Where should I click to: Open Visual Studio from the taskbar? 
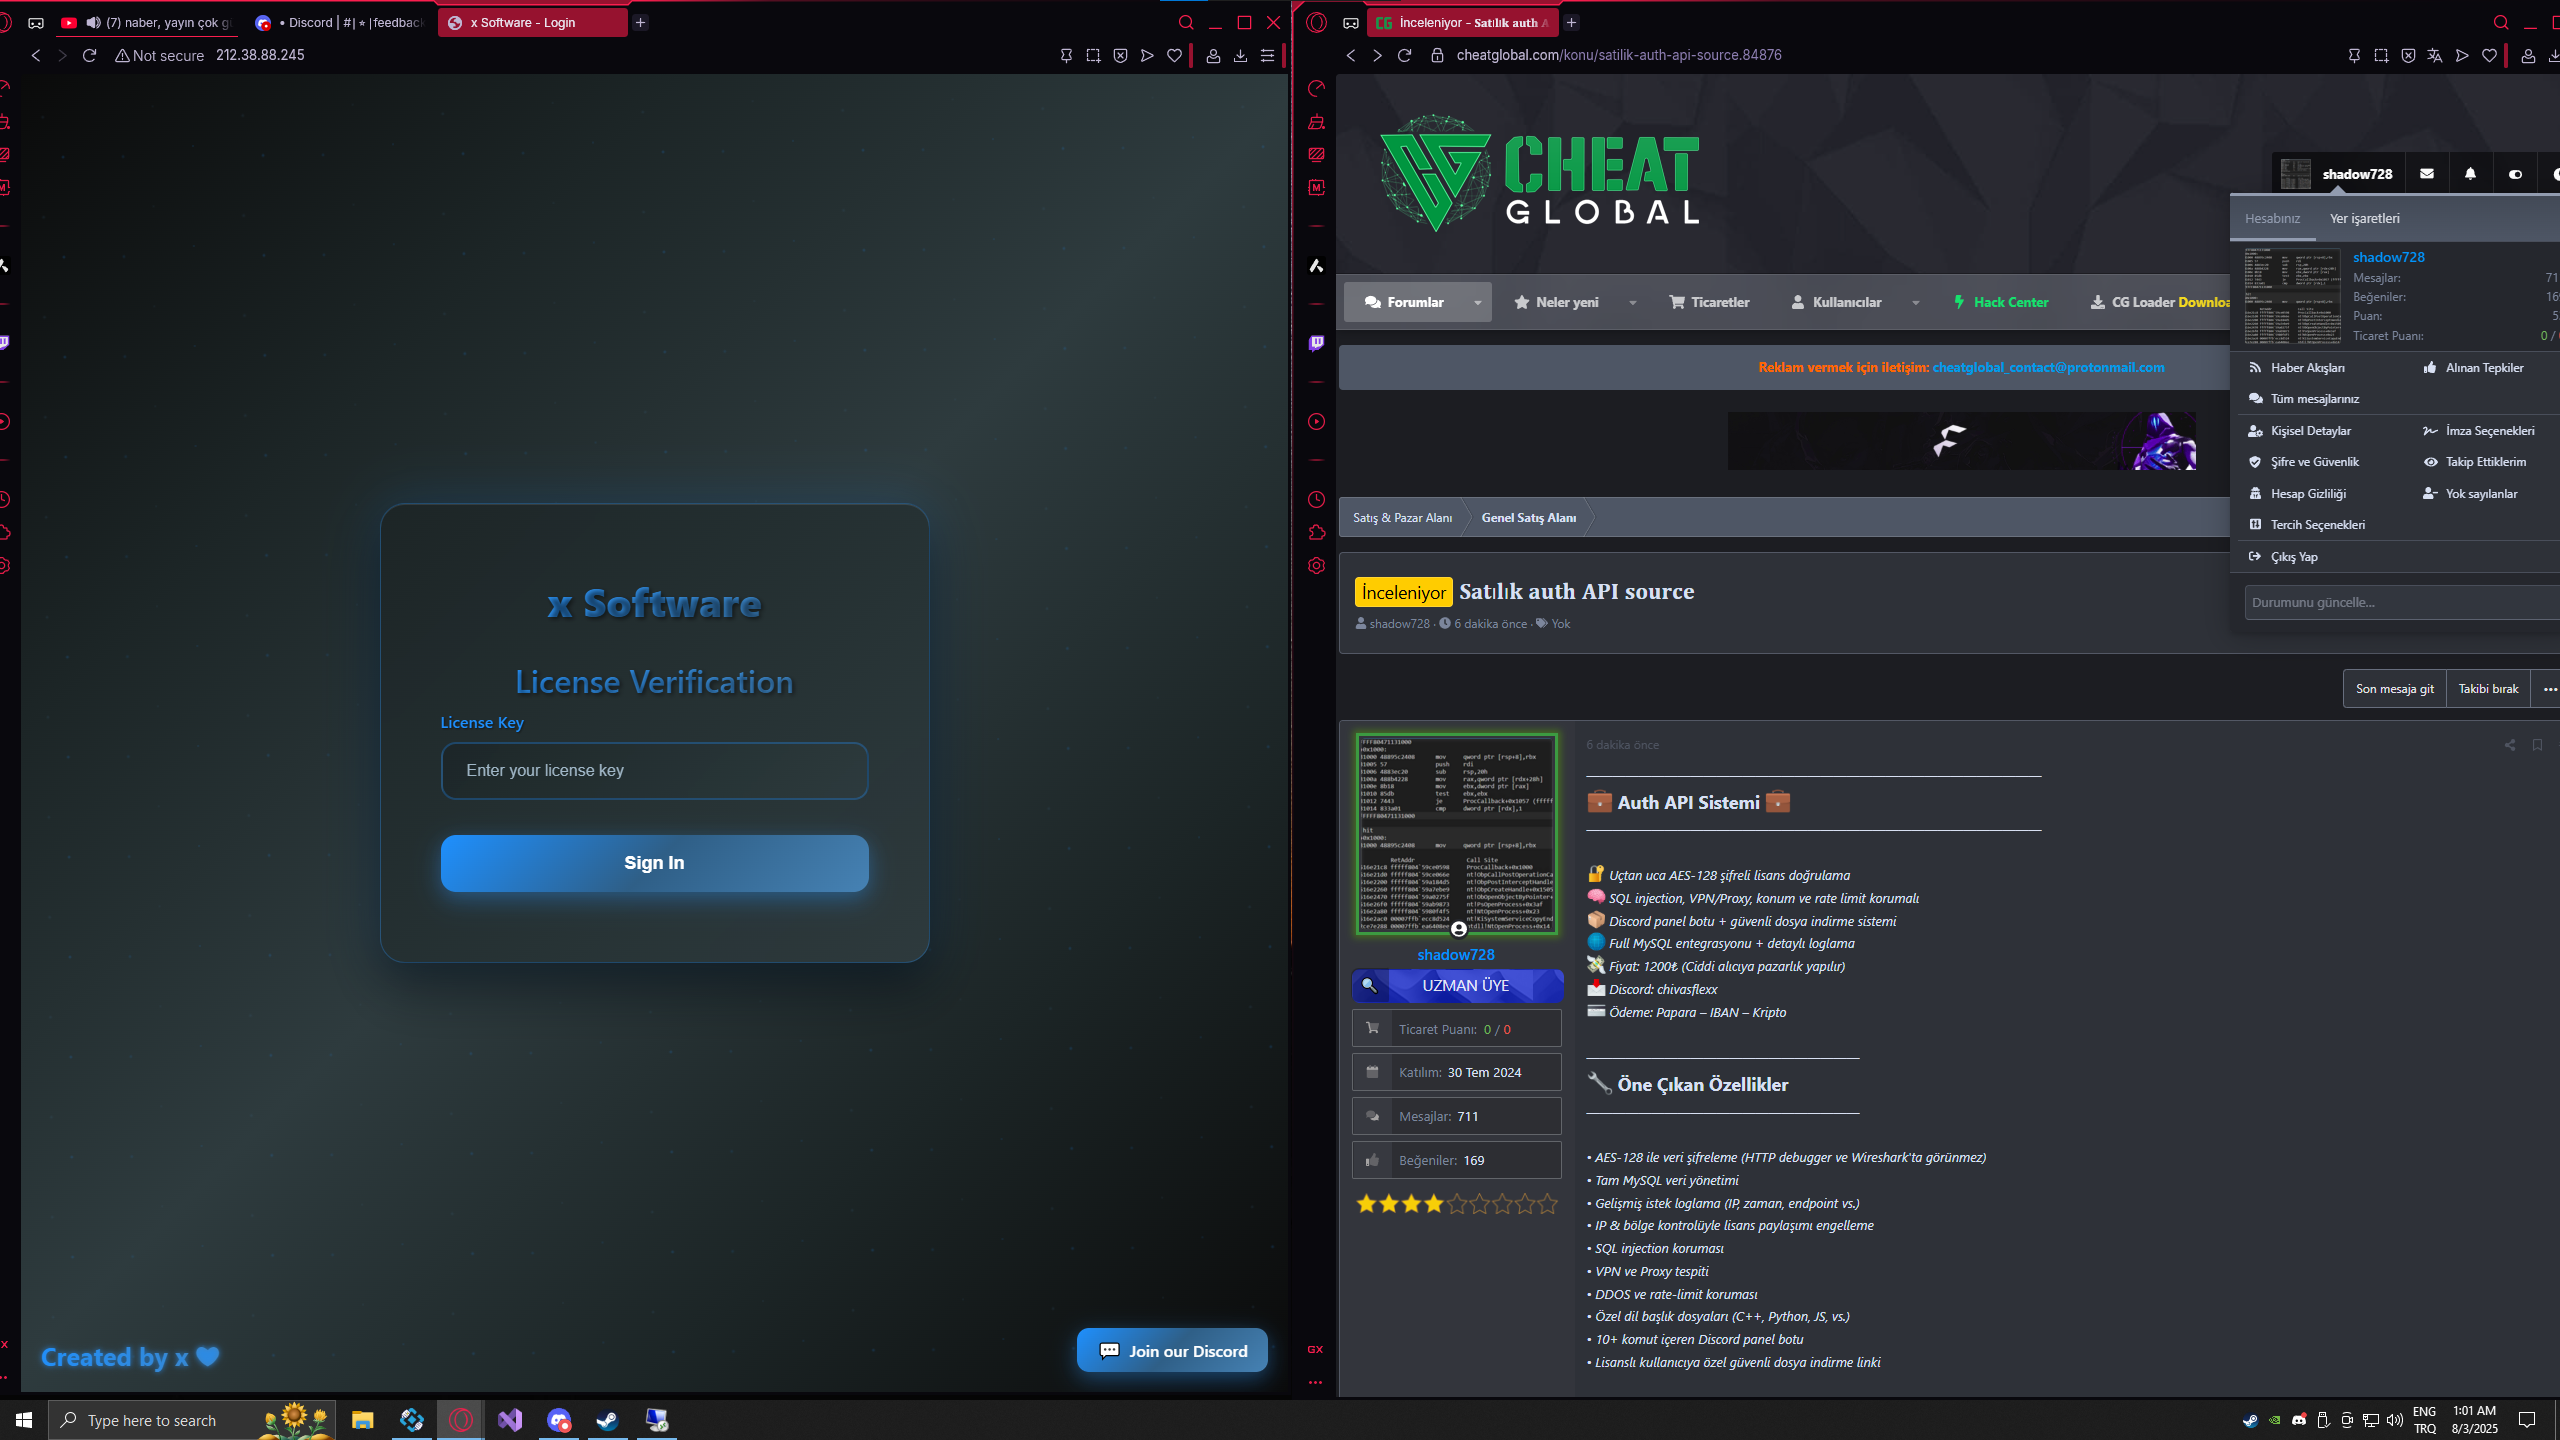pos(510,1420)
